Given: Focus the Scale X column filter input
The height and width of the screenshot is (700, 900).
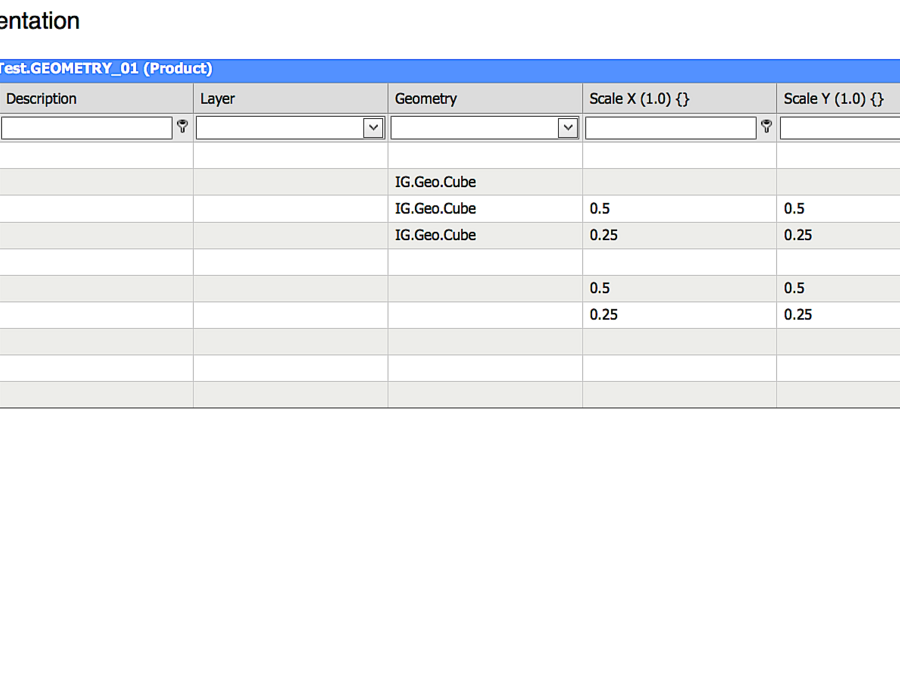Looking at the screenshot, I should (670, 128).
